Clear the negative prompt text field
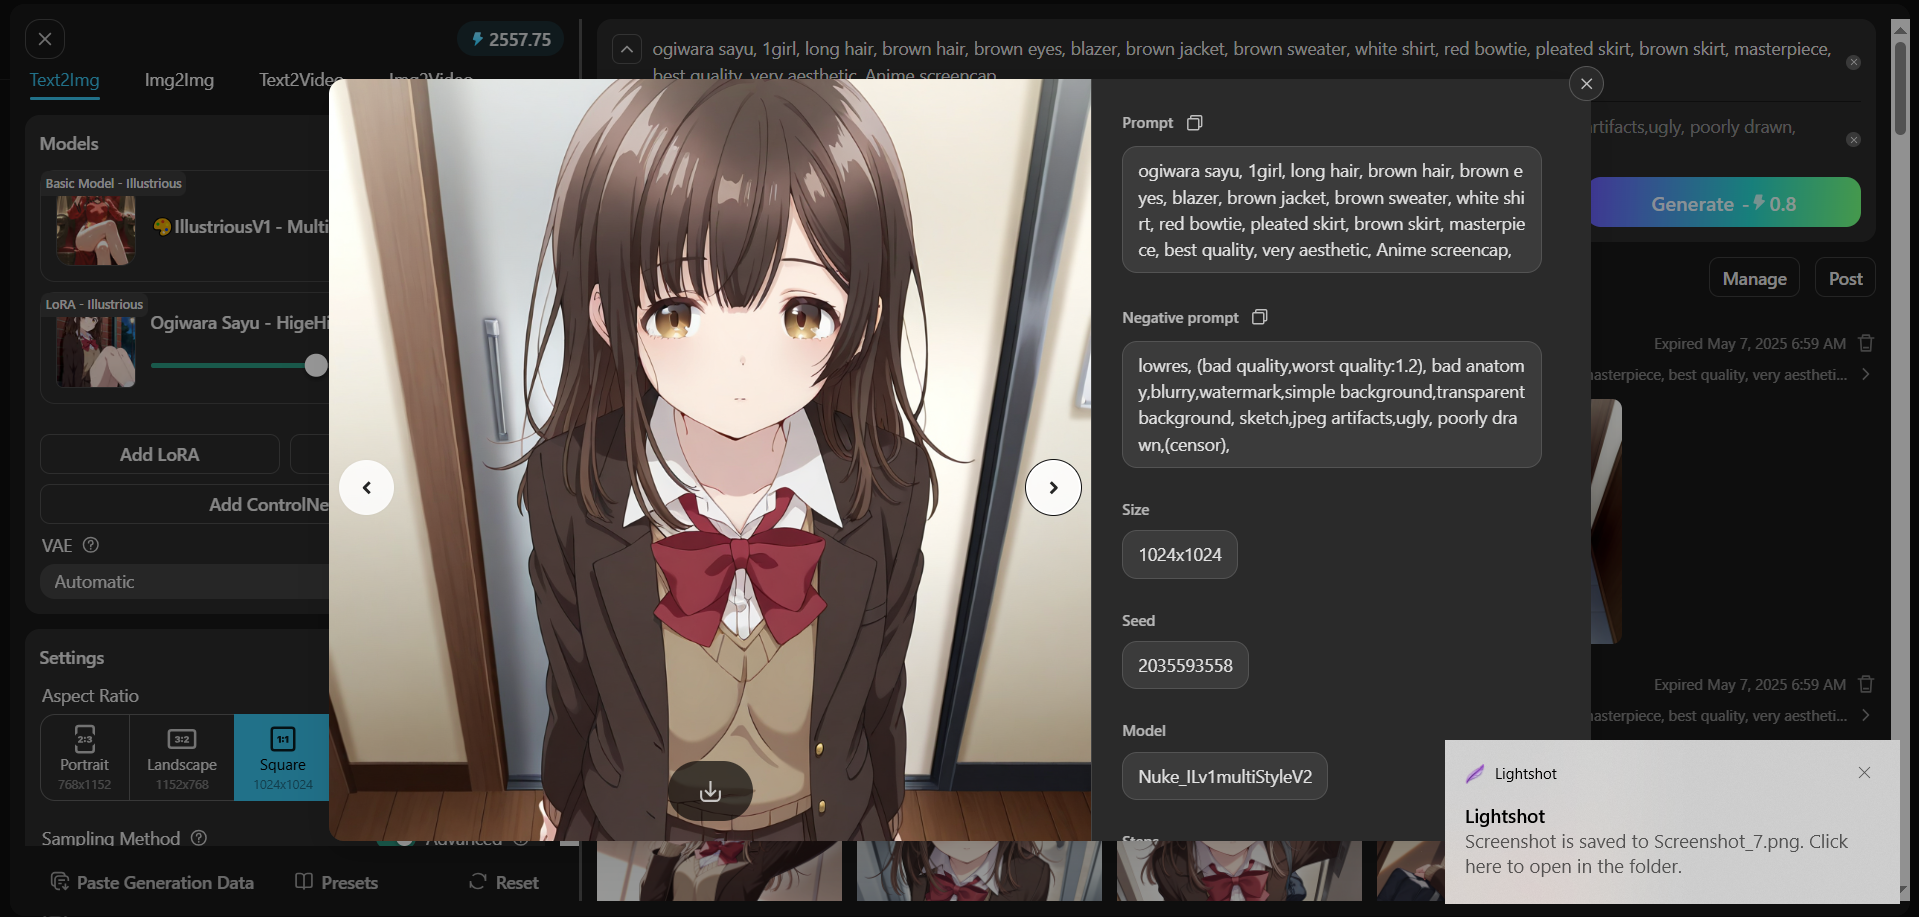This screenshot has width=1919, height=917. [x=1853, y=139]
